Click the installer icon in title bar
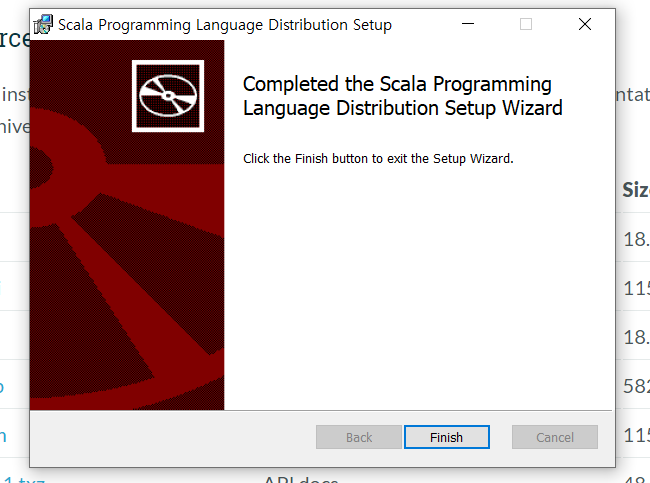 [x=43, y=24]
